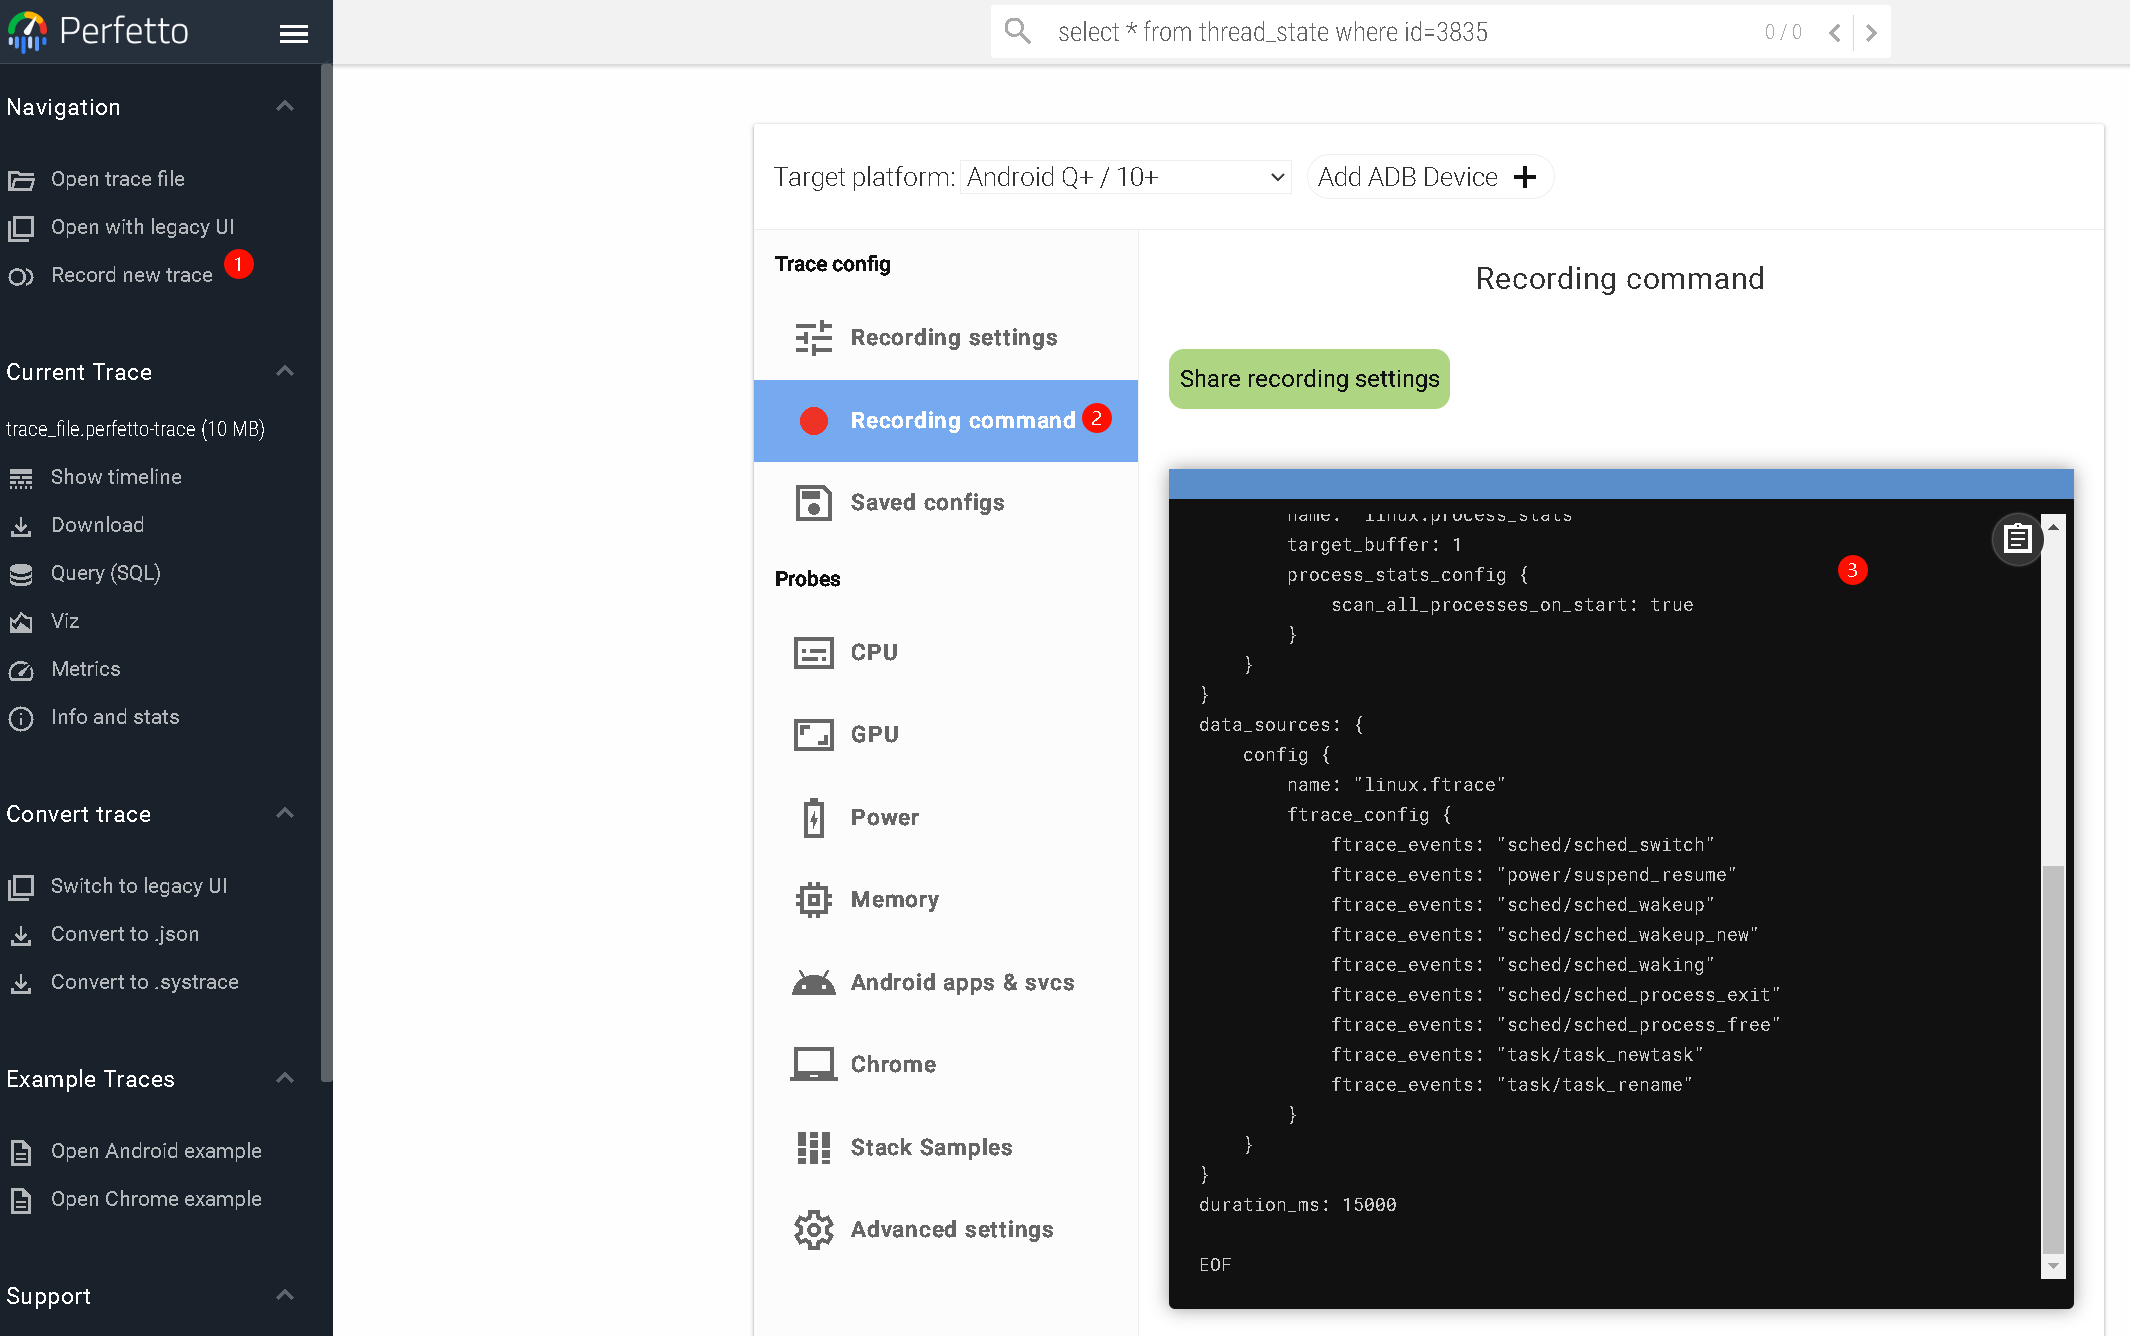Select the Recording settings tab
The width and height of the screenshot is (2130, 1336).
[x=953, y=337]
